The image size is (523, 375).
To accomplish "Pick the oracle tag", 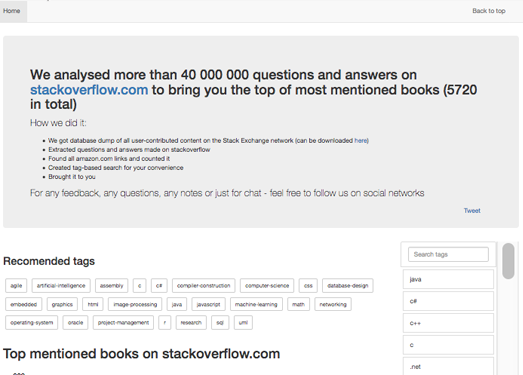I will pos(75,323).
